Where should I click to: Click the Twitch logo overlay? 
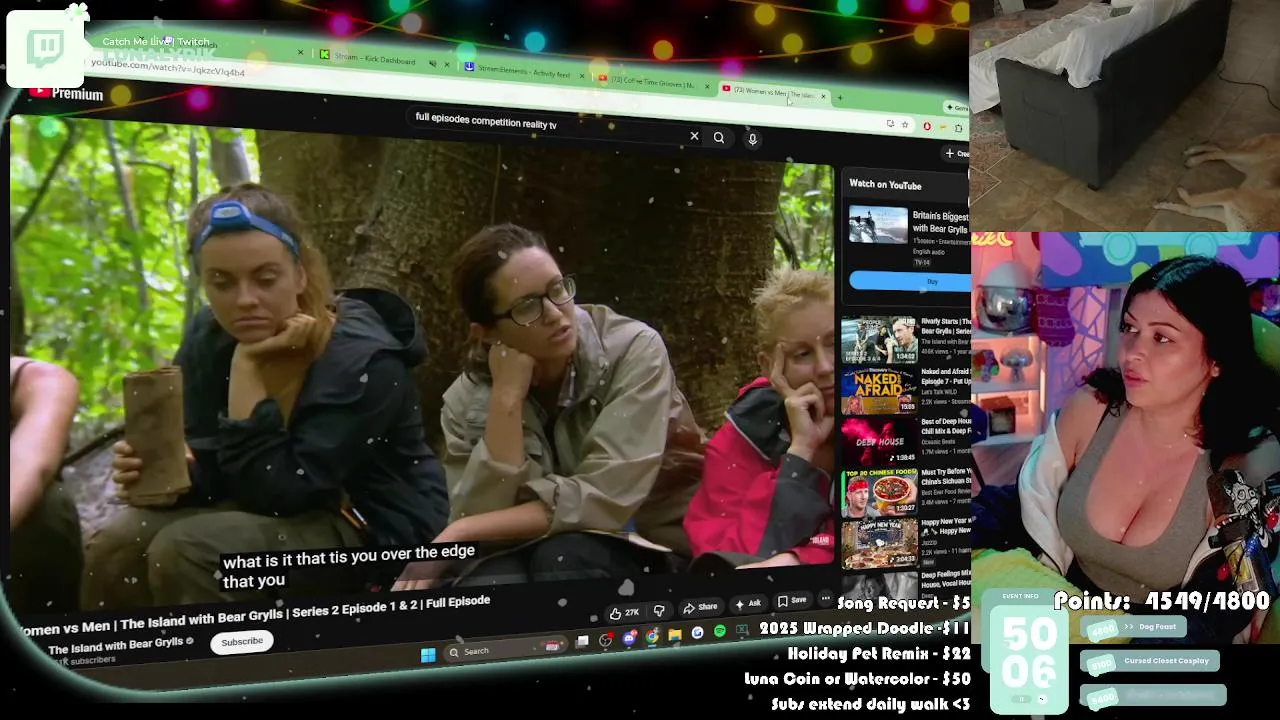(x=45, y=47)
